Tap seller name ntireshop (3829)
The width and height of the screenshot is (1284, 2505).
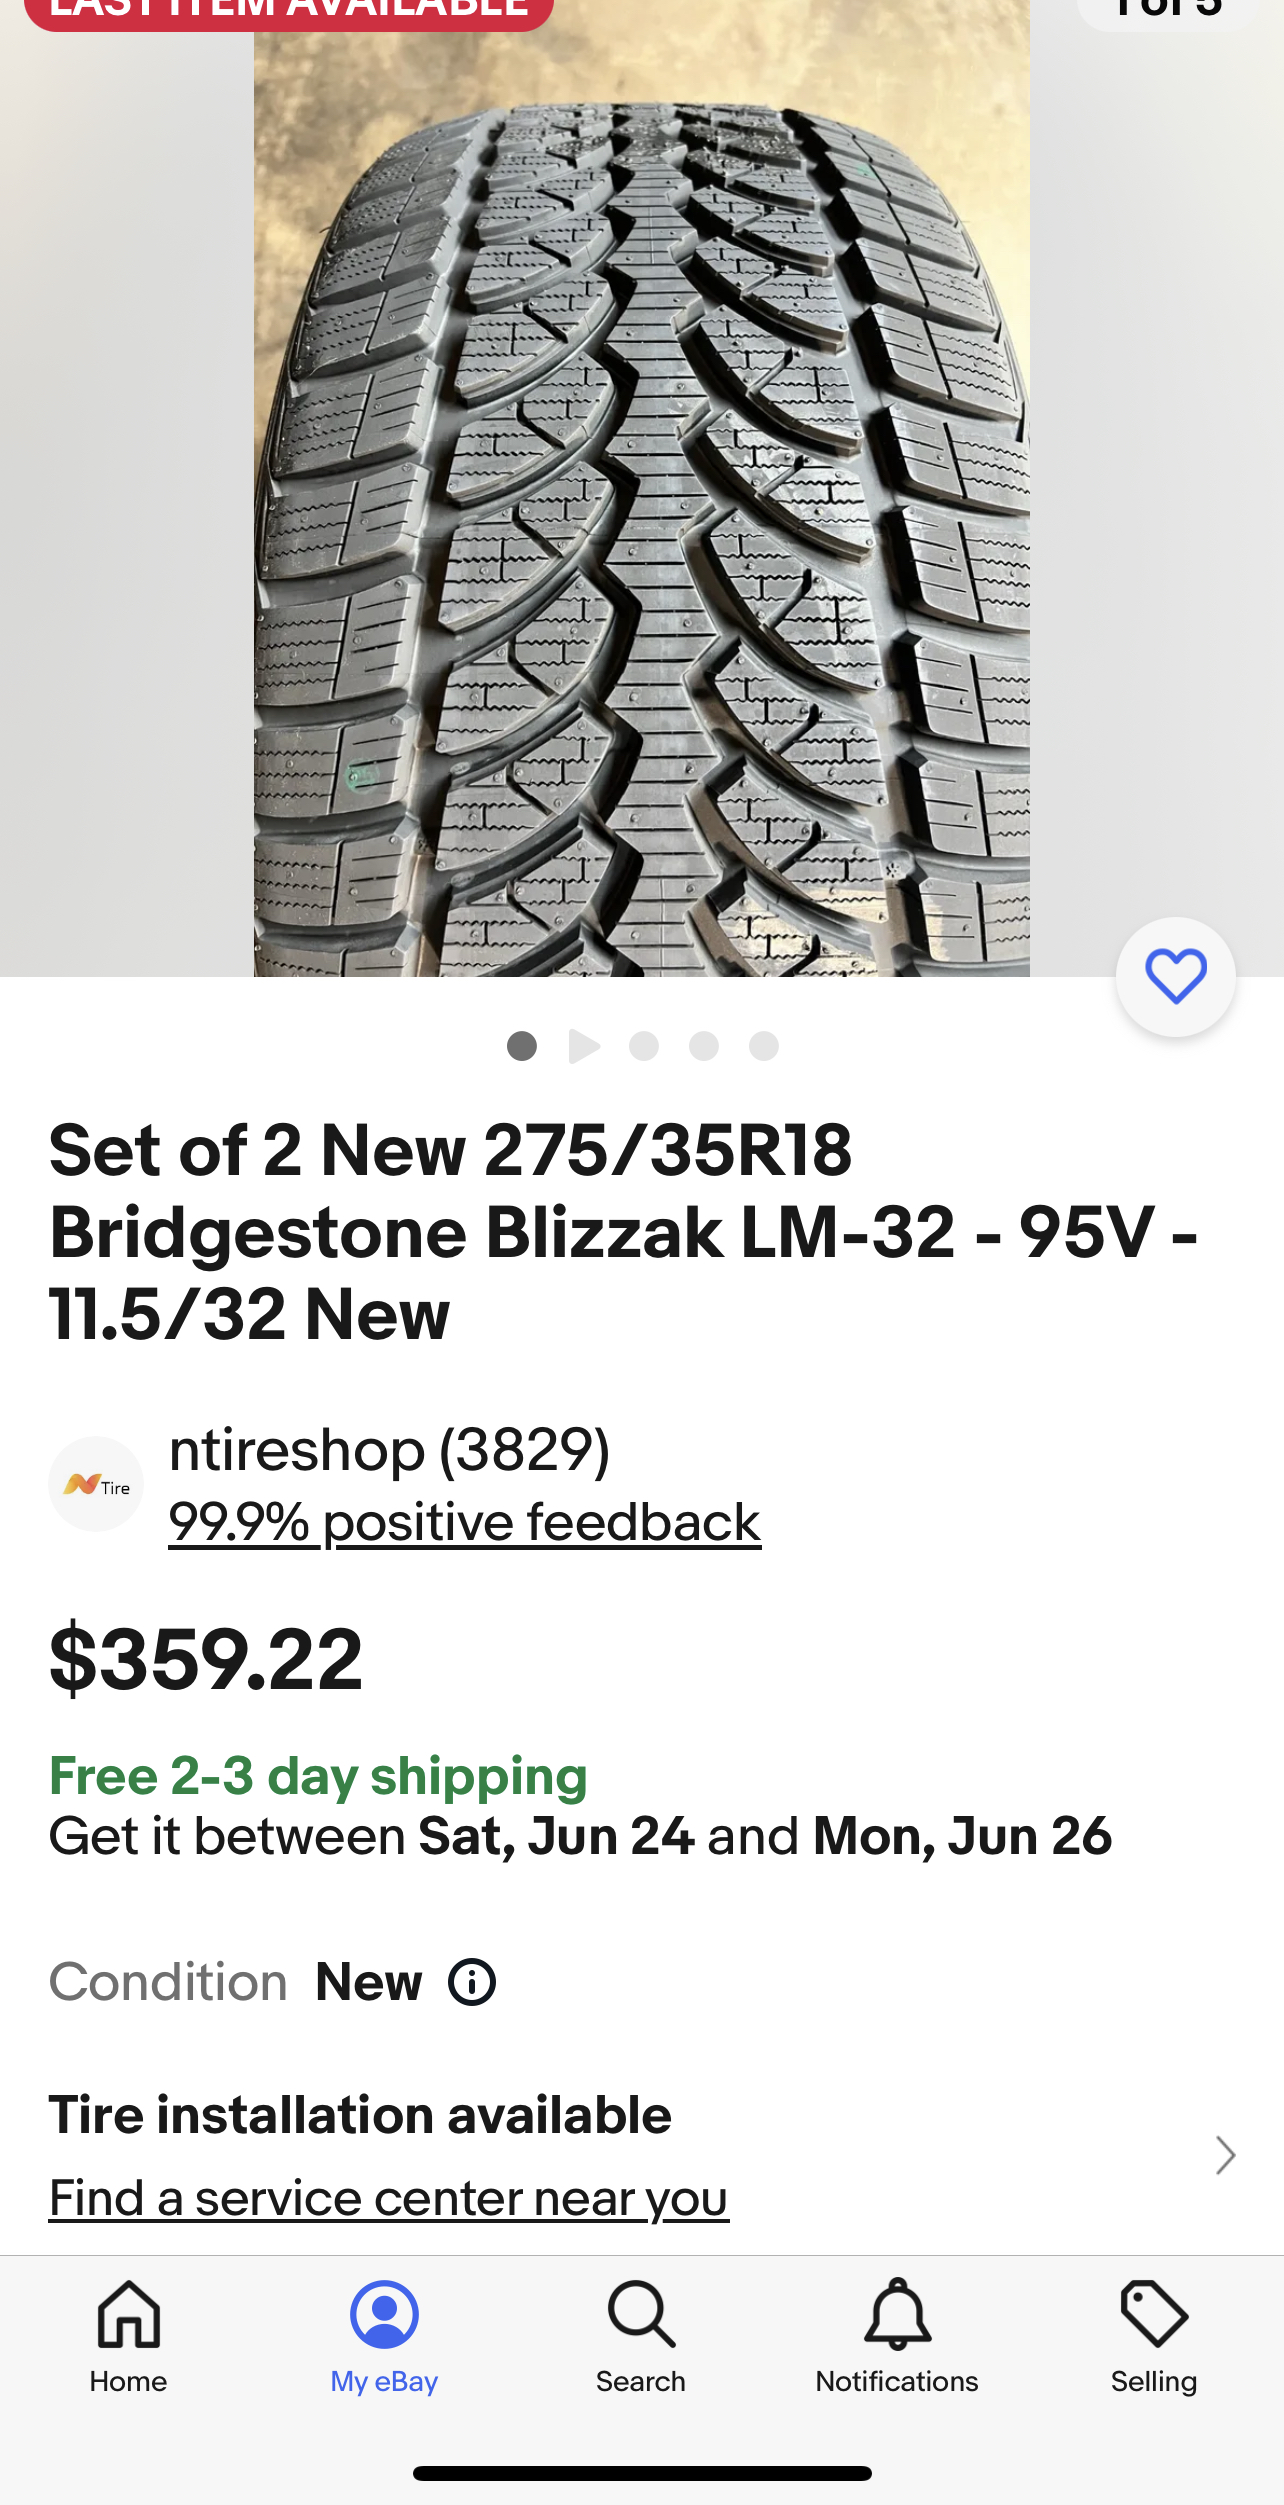pos(389,1450)
